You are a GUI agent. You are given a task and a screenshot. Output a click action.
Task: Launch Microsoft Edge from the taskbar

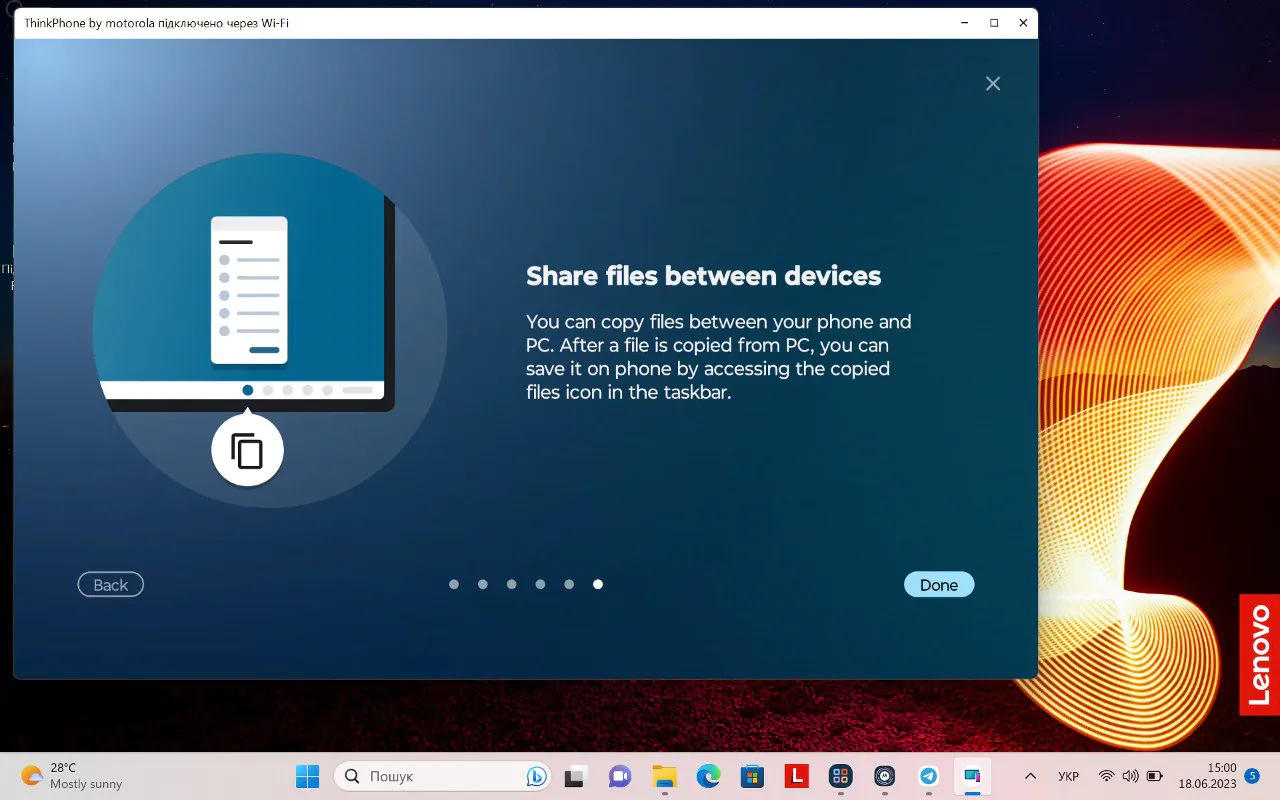(x=708, y=776)
